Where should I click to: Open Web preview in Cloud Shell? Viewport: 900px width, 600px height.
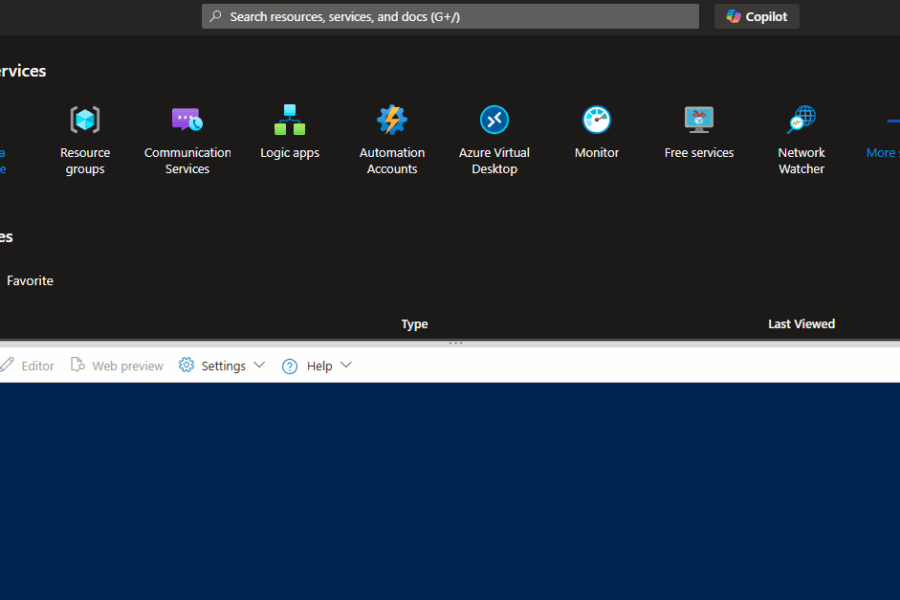(117, 366)
